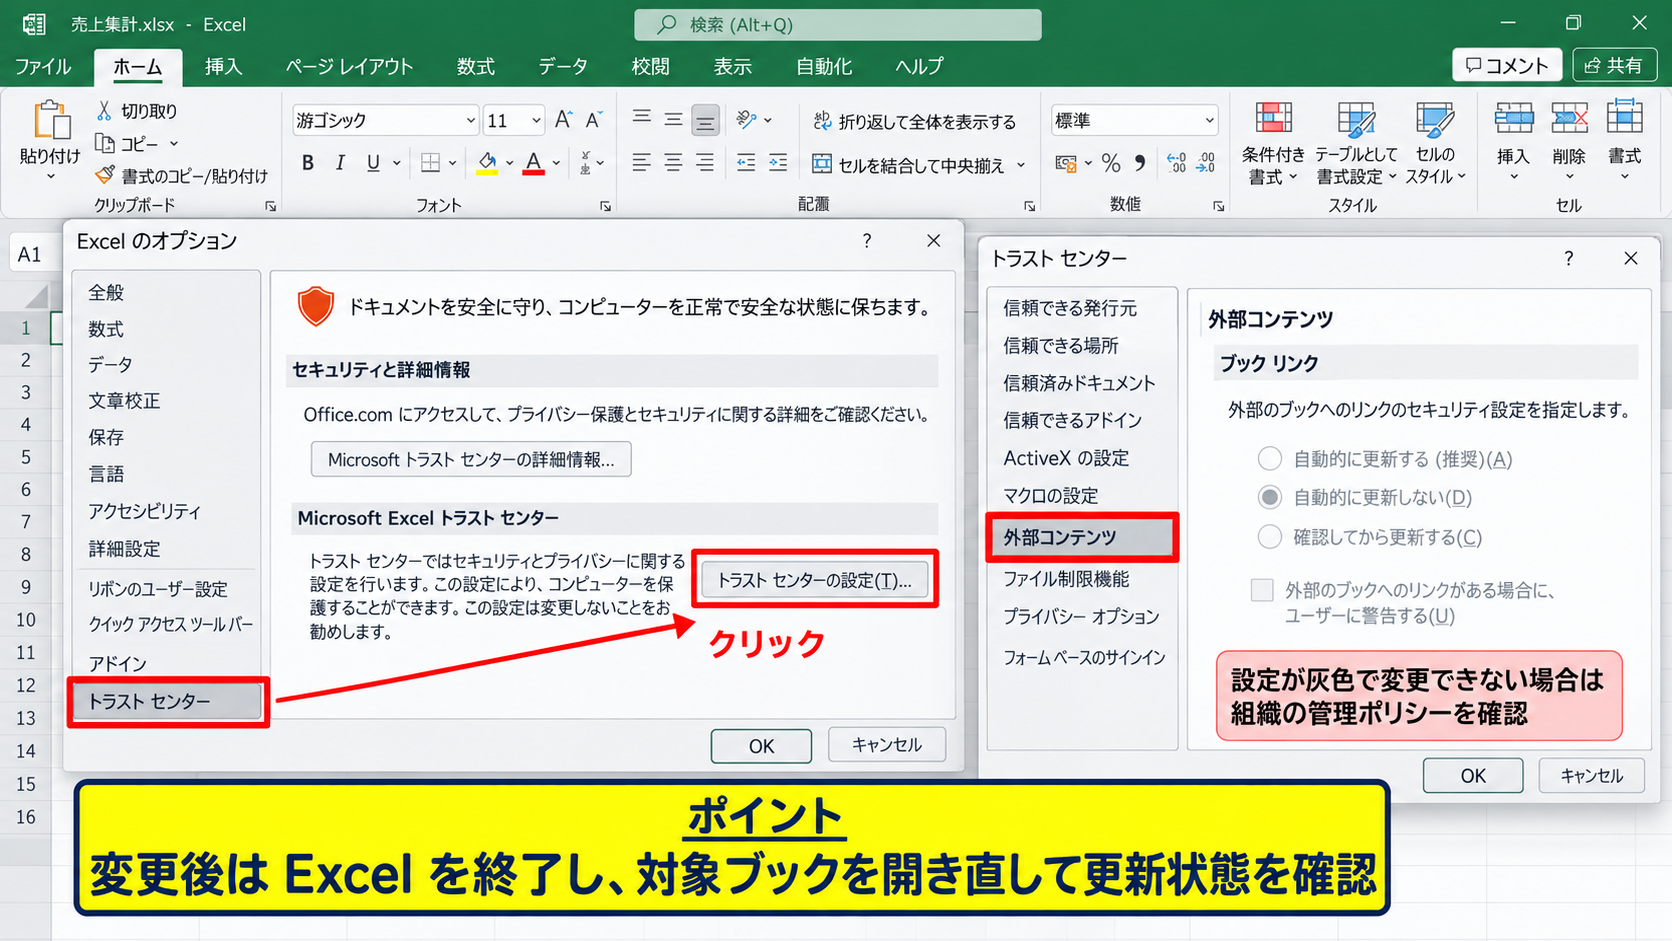The image size is (1672, 941).
Task: Expand the font color dropdown arrow
Action: pyautogui.click(x=557, y=163)
